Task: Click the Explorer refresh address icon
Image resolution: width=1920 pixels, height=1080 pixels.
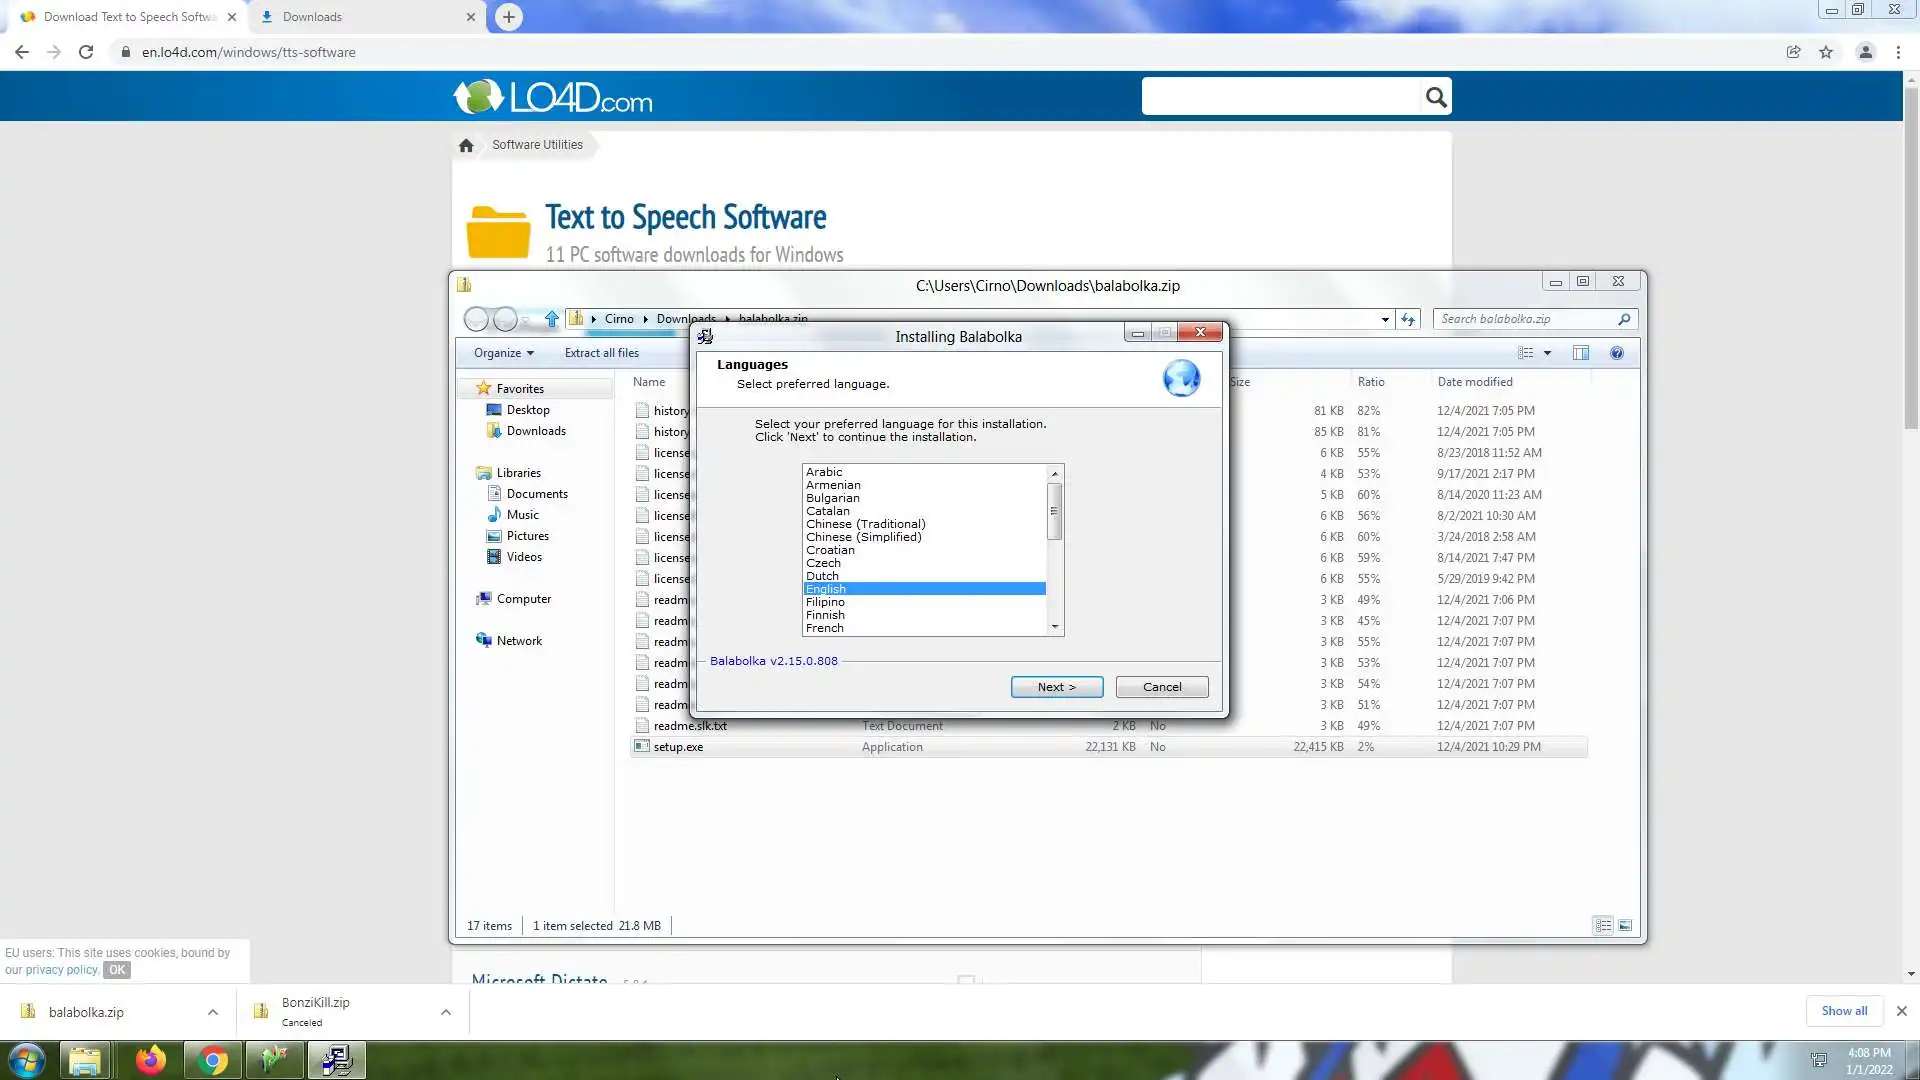Action: pyautogui.click(x=1408, y=319)
